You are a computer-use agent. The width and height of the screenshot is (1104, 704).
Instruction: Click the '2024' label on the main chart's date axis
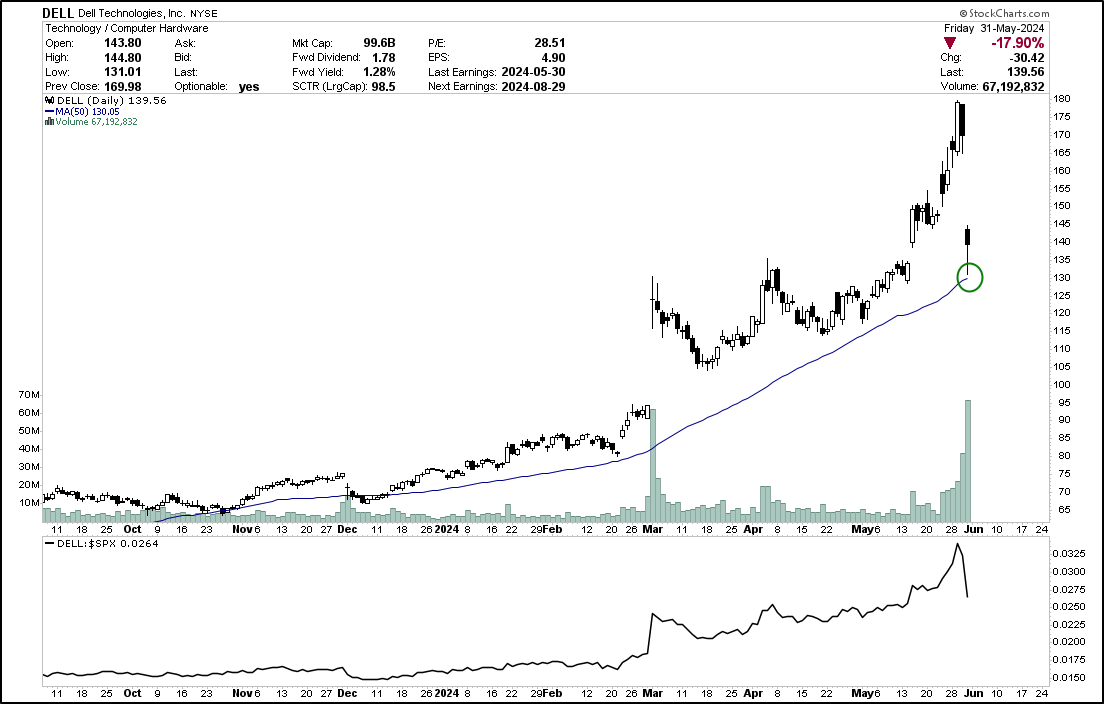446,529
